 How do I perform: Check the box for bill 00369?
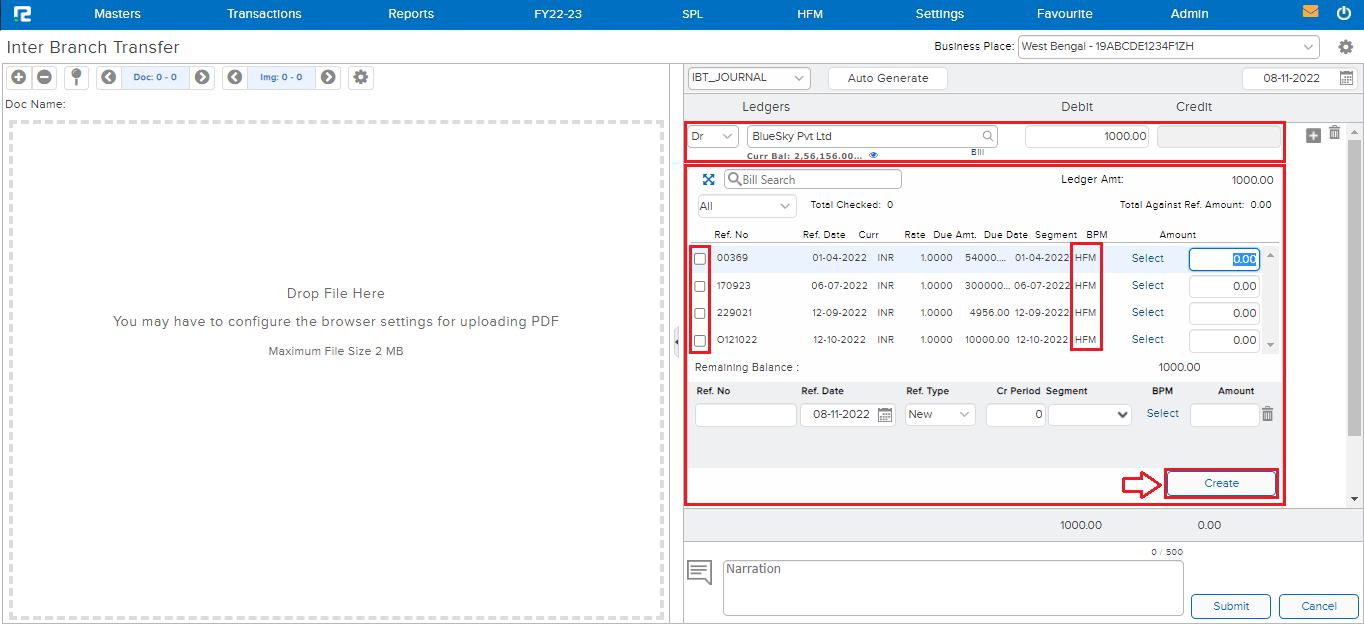click(700, 259)
